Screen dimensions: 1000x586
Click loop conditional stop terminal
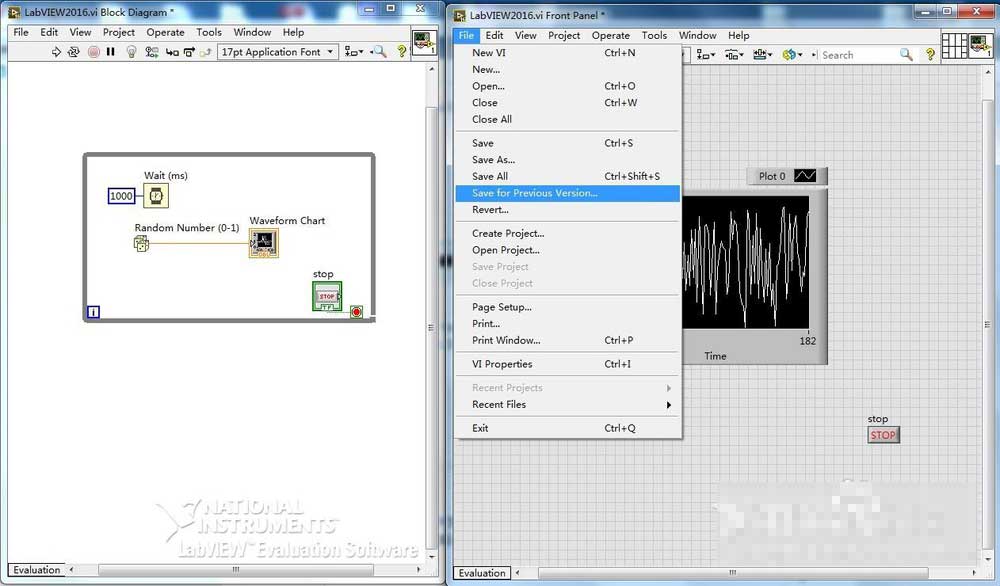pyautogui.click(x=357, y=312)
